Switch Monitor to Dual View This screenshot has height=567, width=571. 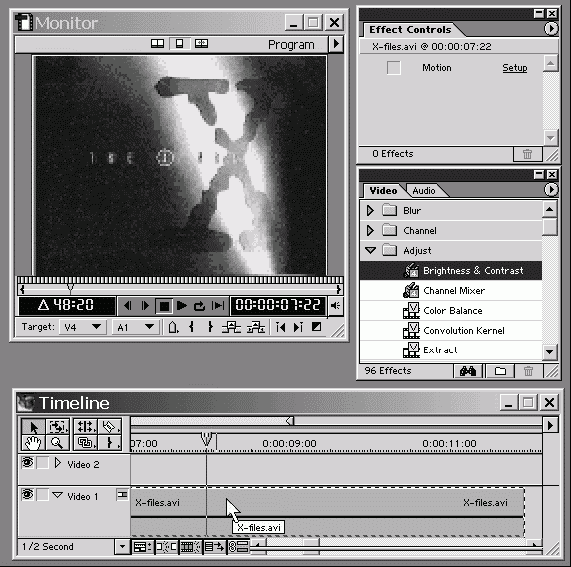pos(157,44)
